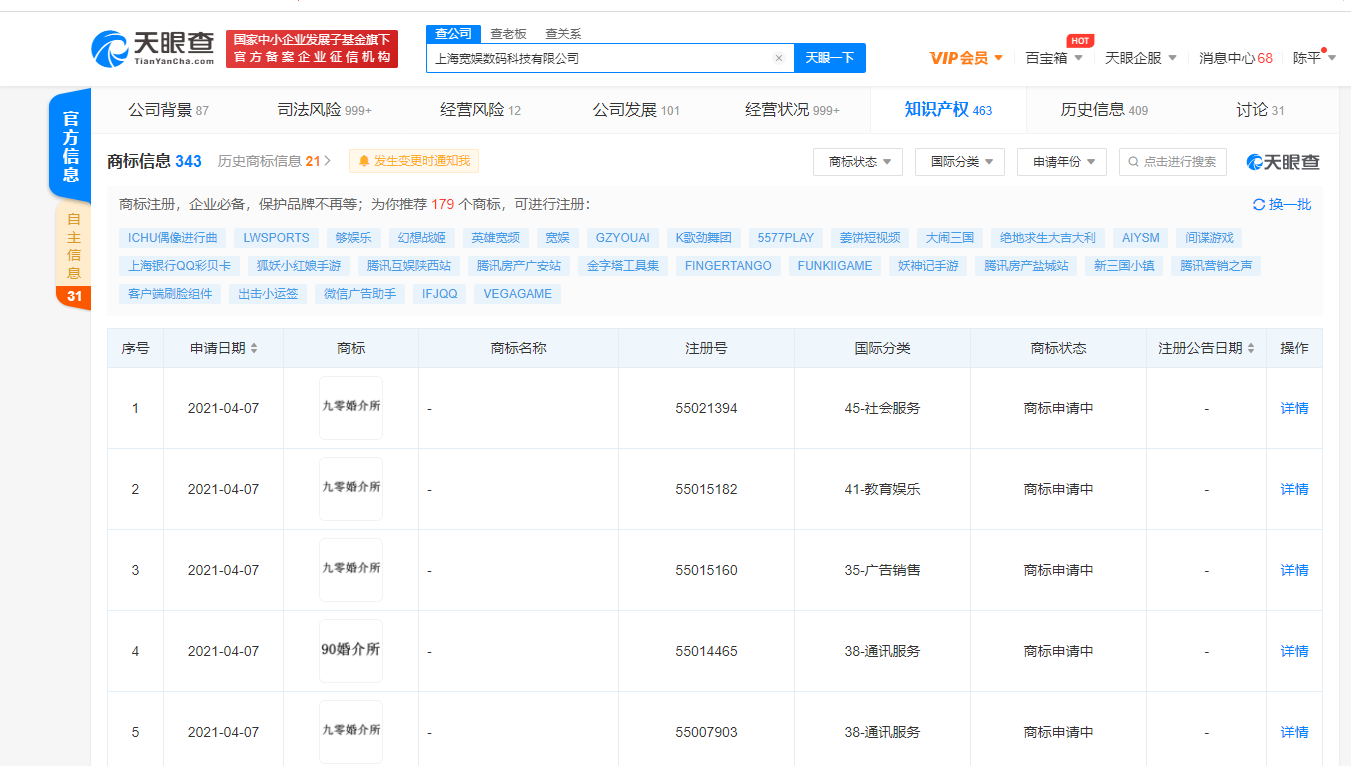The image size is (1351, 766).
Task: Select the 5577PLAY trademark tag
Action: [x=785, y=238]
